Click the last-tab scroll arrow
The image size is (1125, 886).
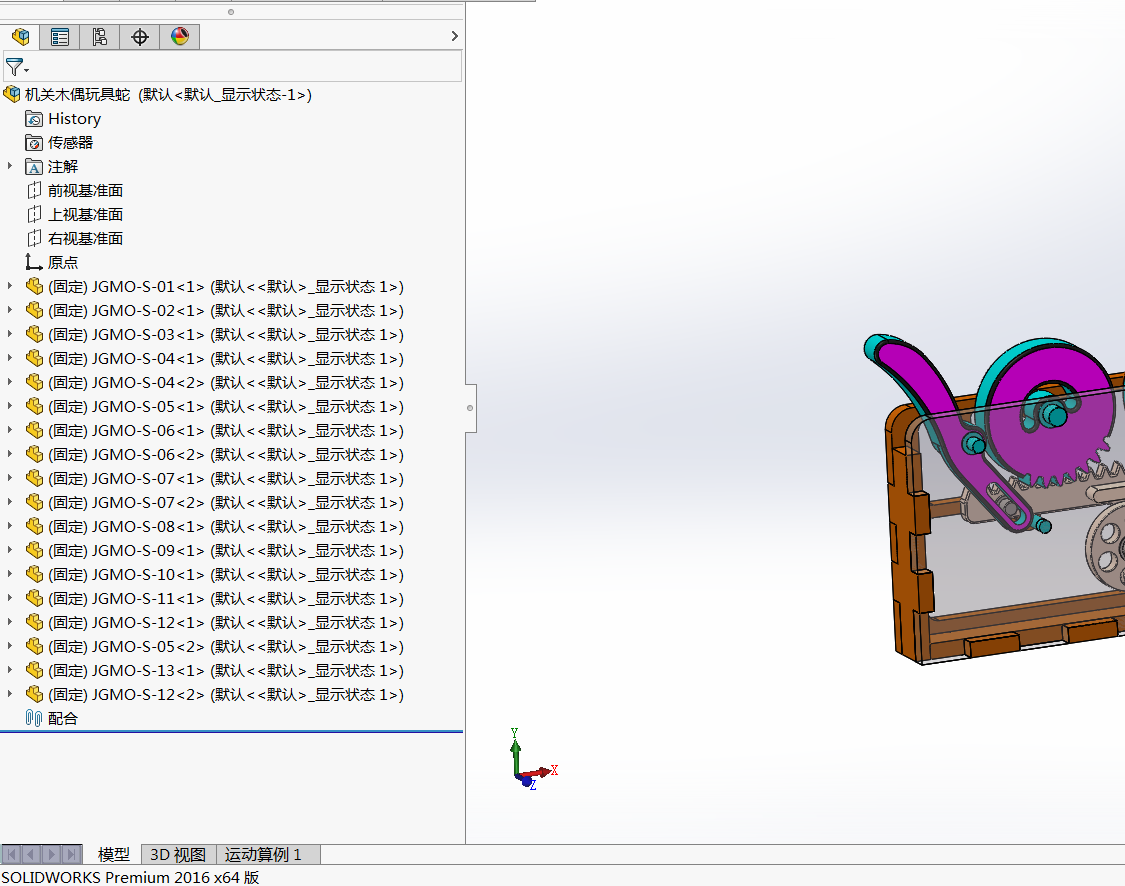(x=71, y=854)
